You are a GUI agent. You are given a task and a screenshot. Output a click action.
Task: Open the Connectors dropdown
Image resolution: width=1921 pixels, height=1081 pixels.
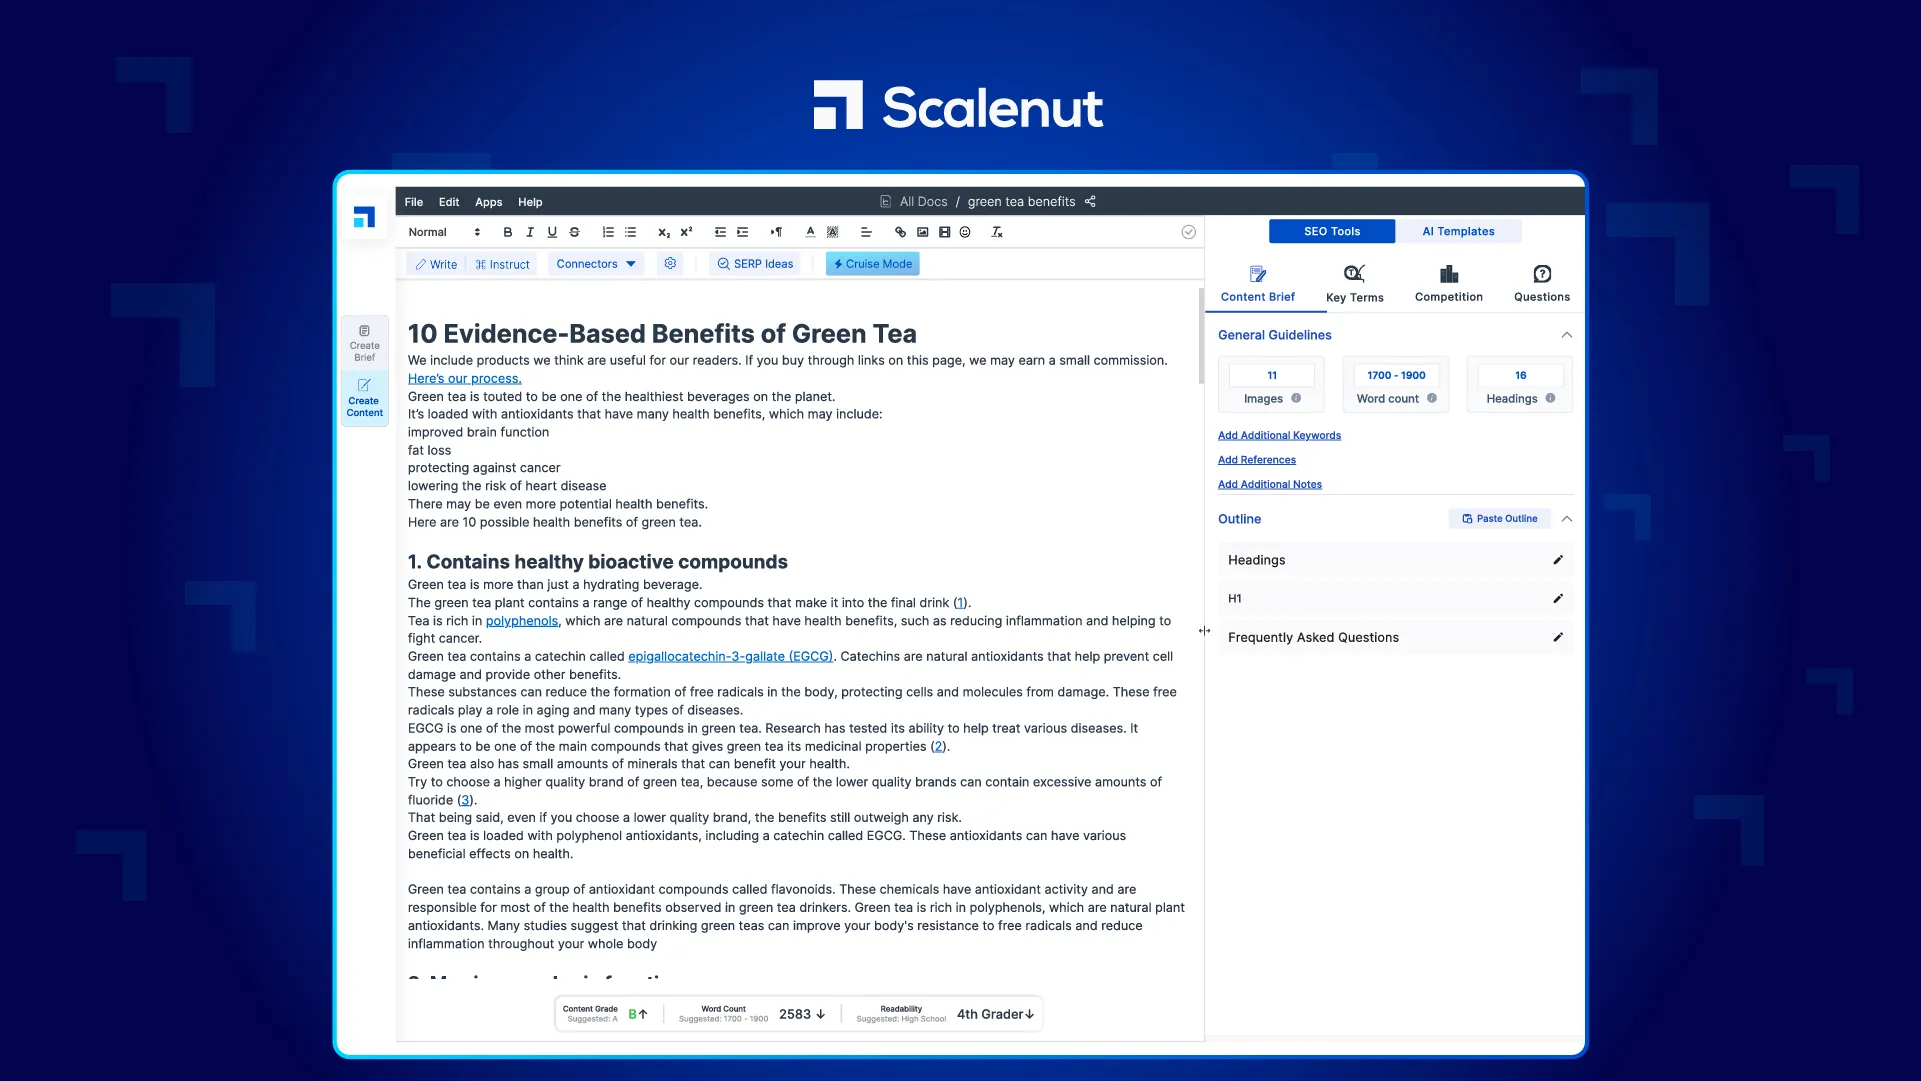pos(596,264)
